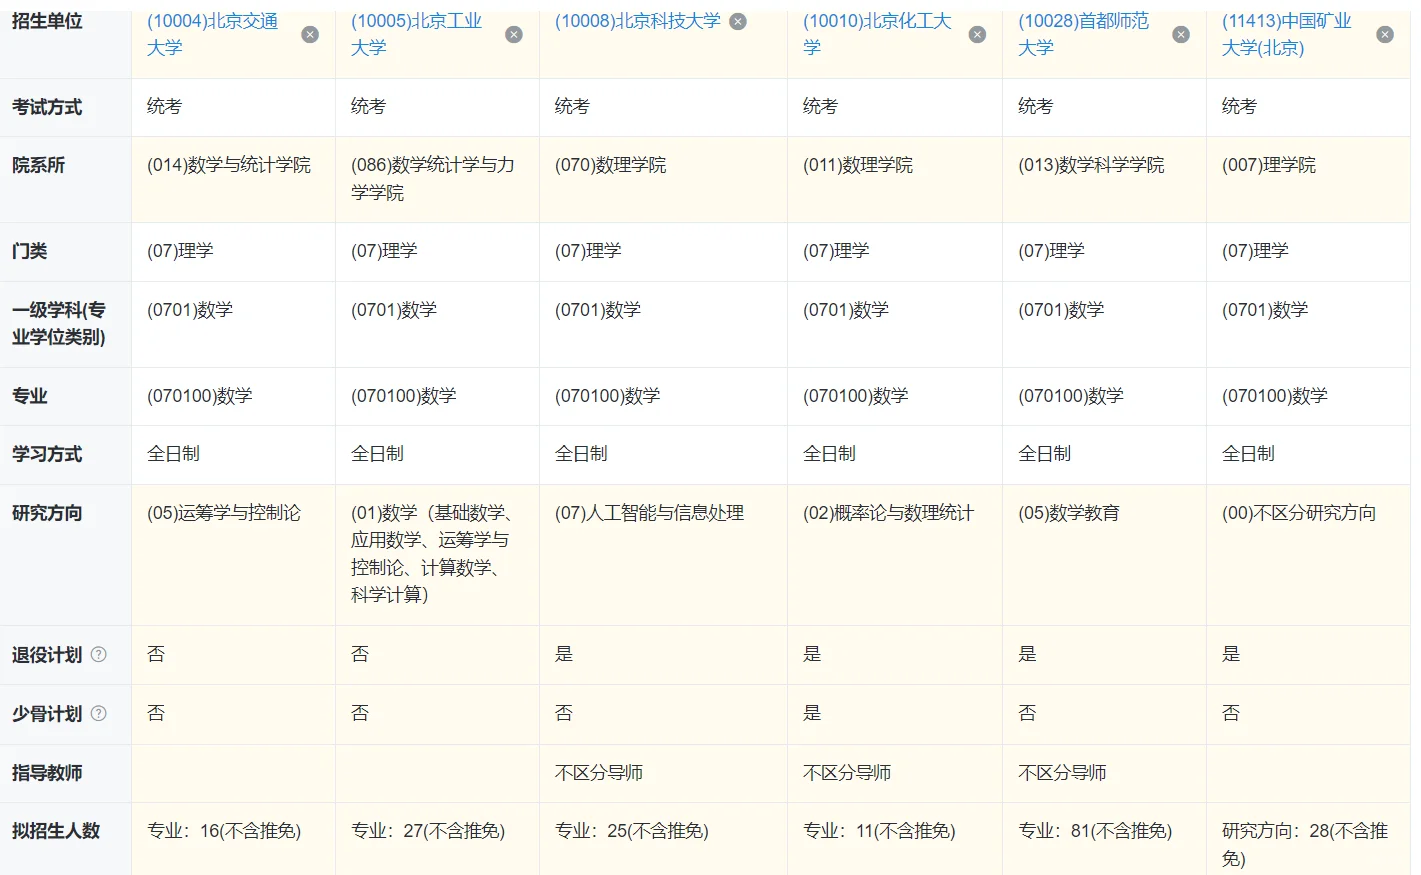
Task: Remove 北京工业大学 from the comparison
Action: 514,34
